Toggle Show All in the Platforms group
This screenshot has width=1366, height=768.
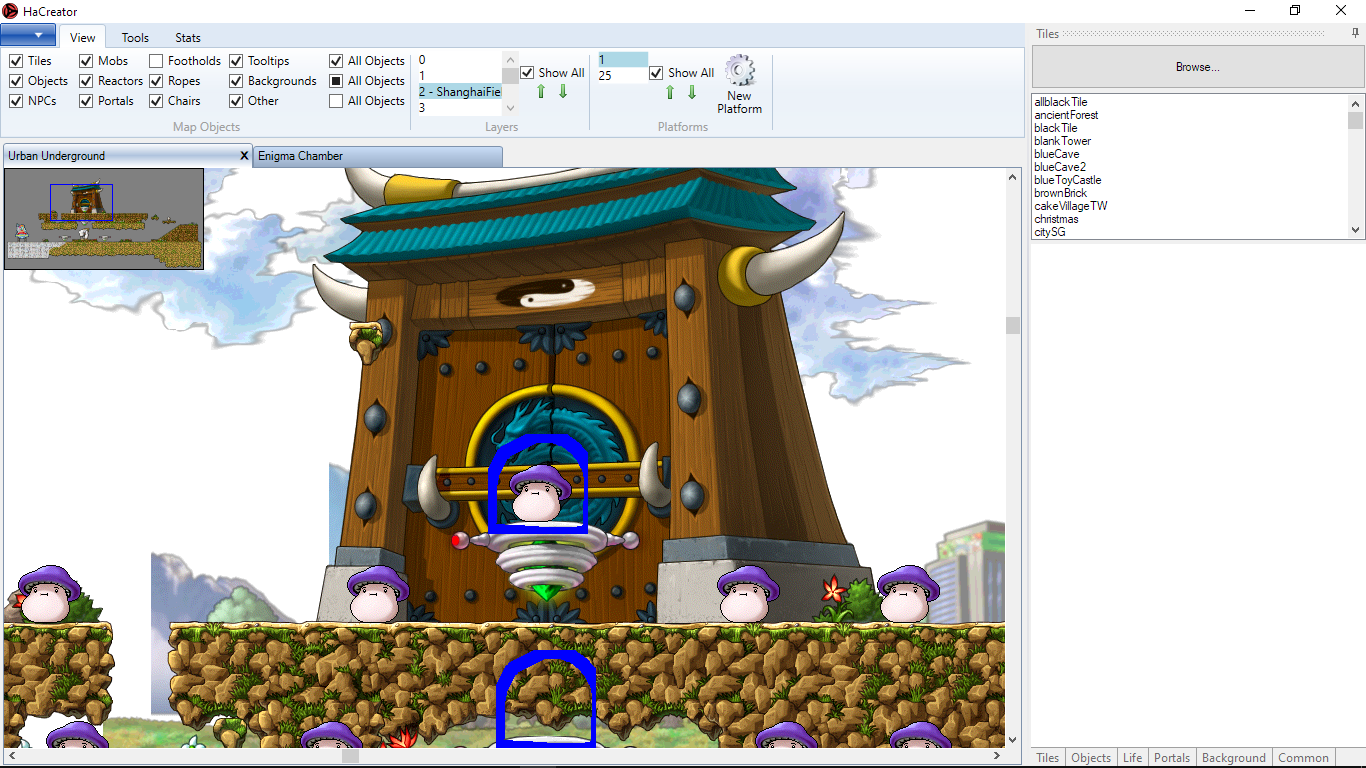tap(656, 73)
